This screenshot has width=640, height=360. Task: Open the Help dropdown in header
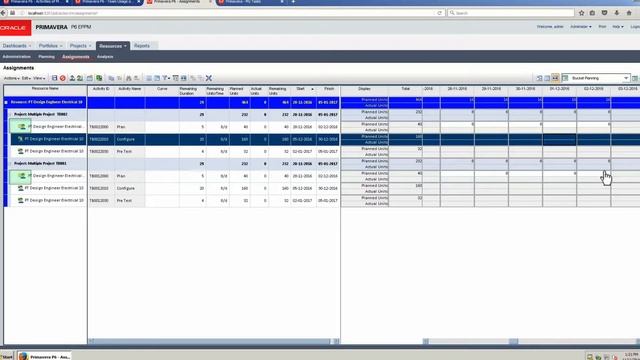coord(618,27)
